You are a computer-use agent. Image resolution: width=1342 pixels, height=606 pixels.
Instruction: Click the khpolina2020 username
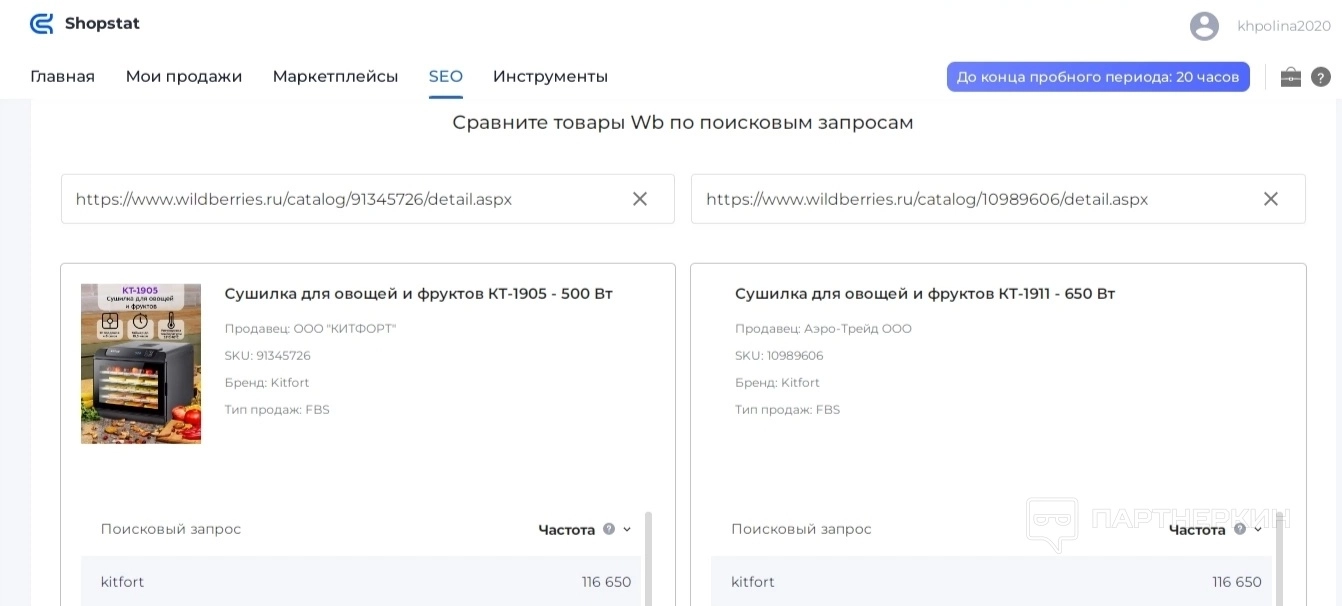coord(1284,26)
